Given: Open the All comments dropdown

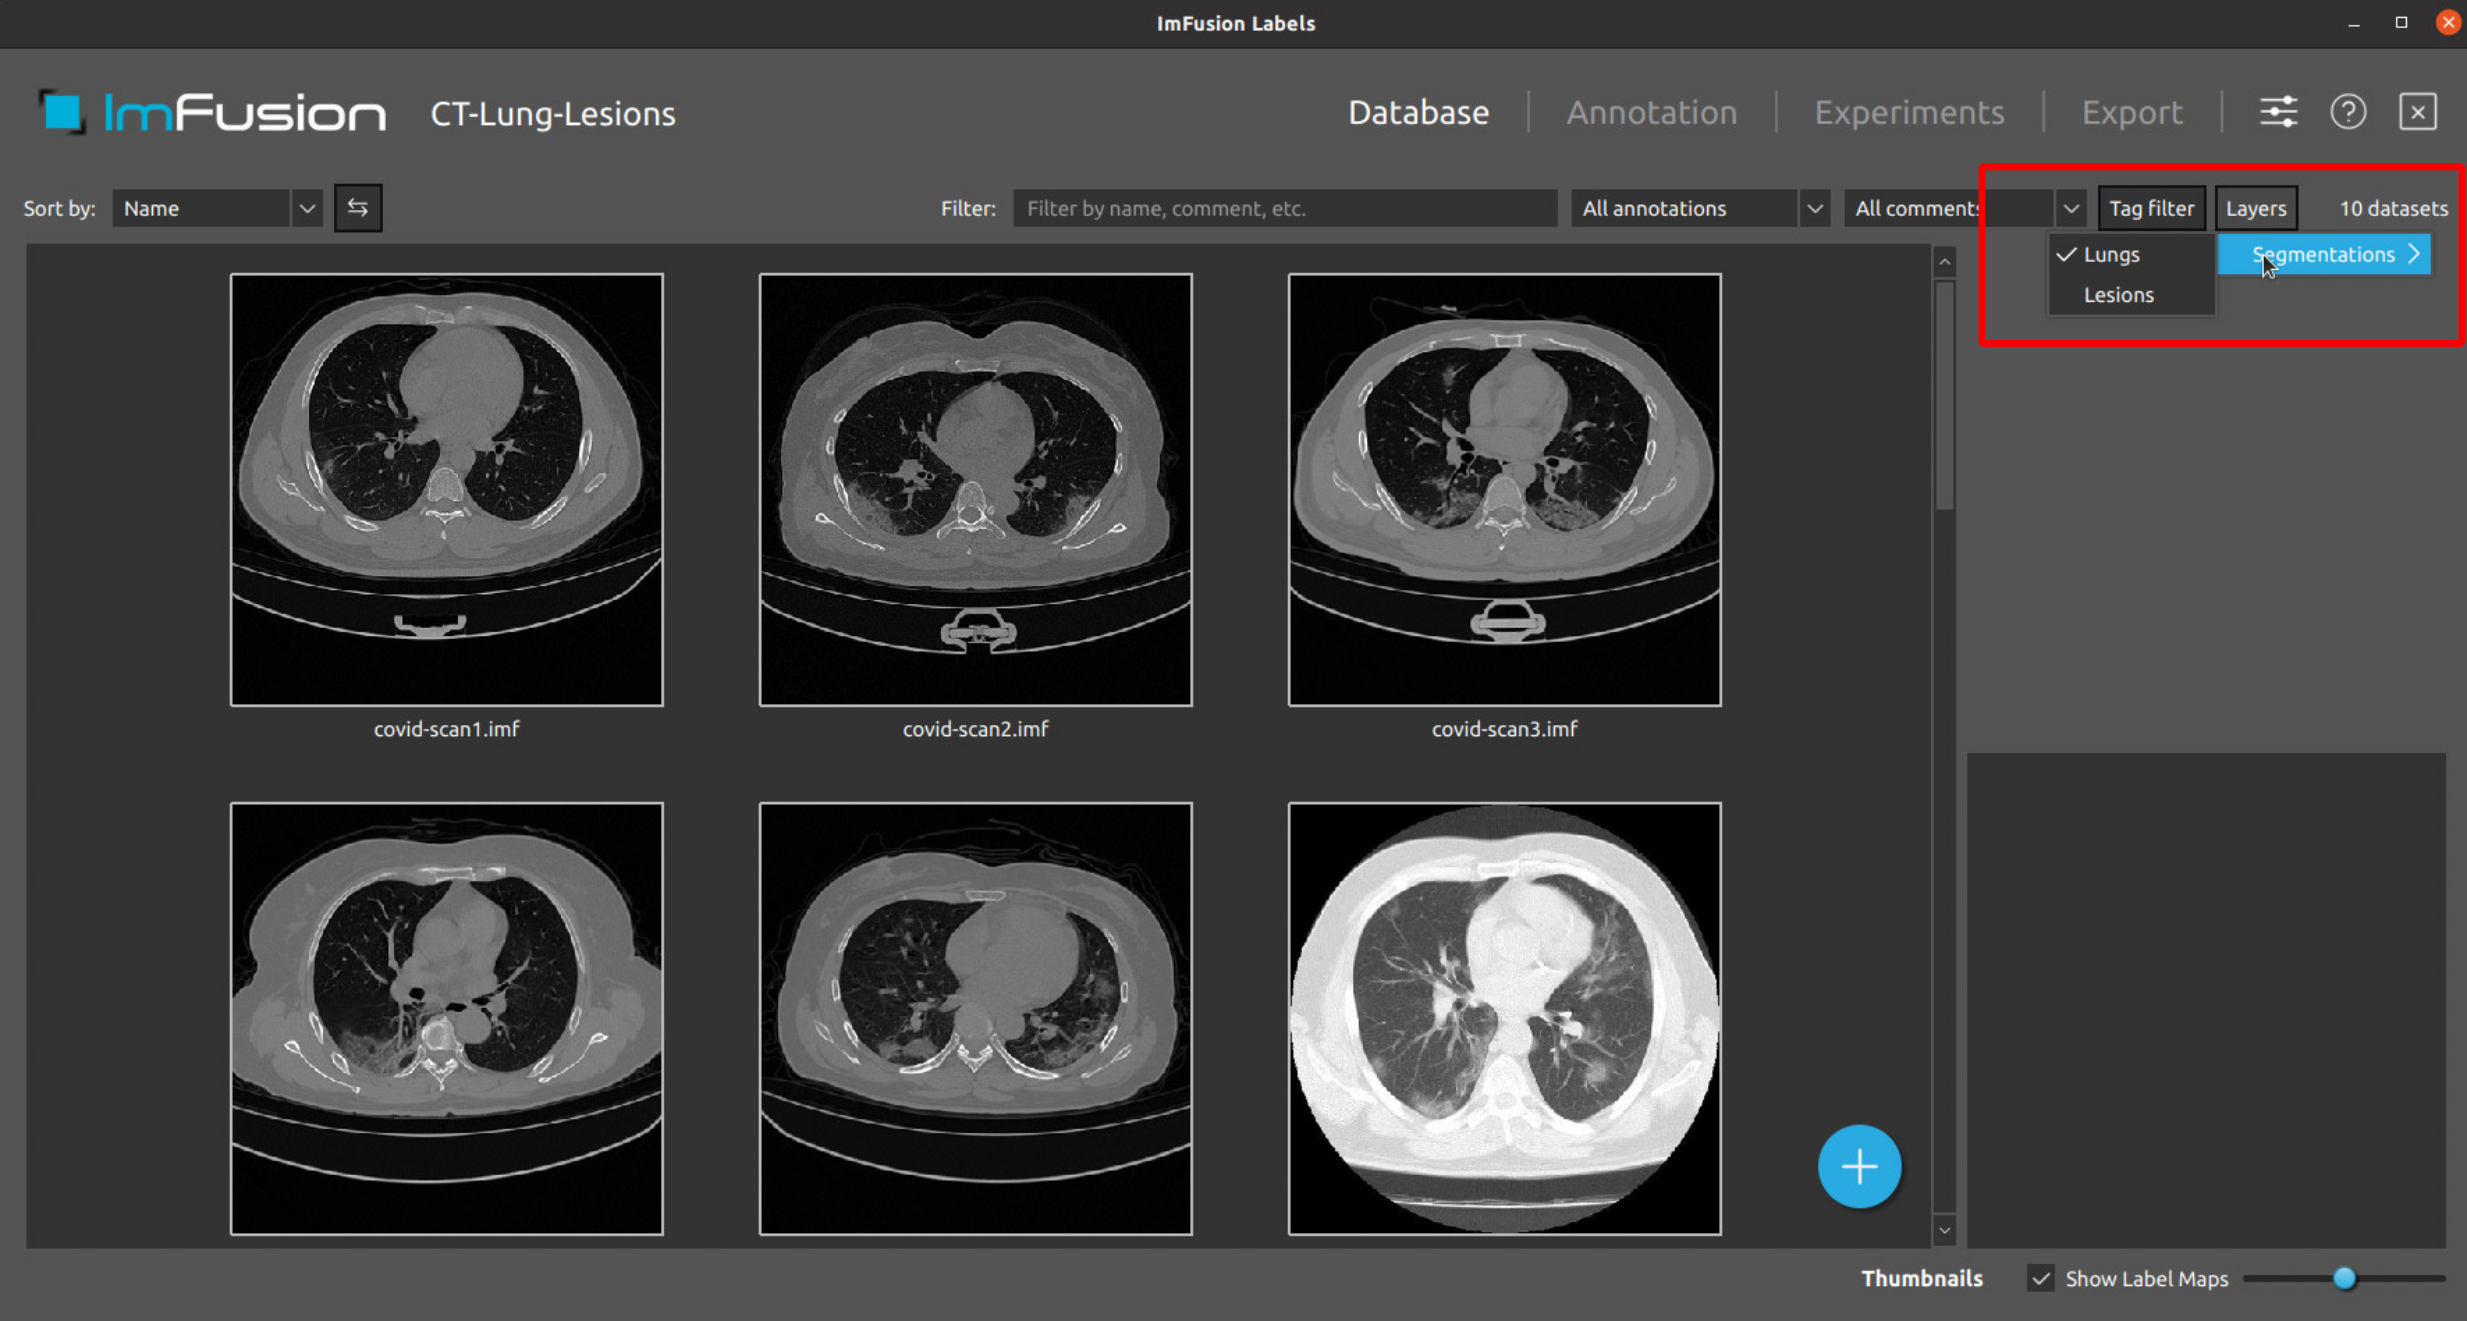Looking at the screenshot, I should pyautogui.click(x=1965, y=208).
